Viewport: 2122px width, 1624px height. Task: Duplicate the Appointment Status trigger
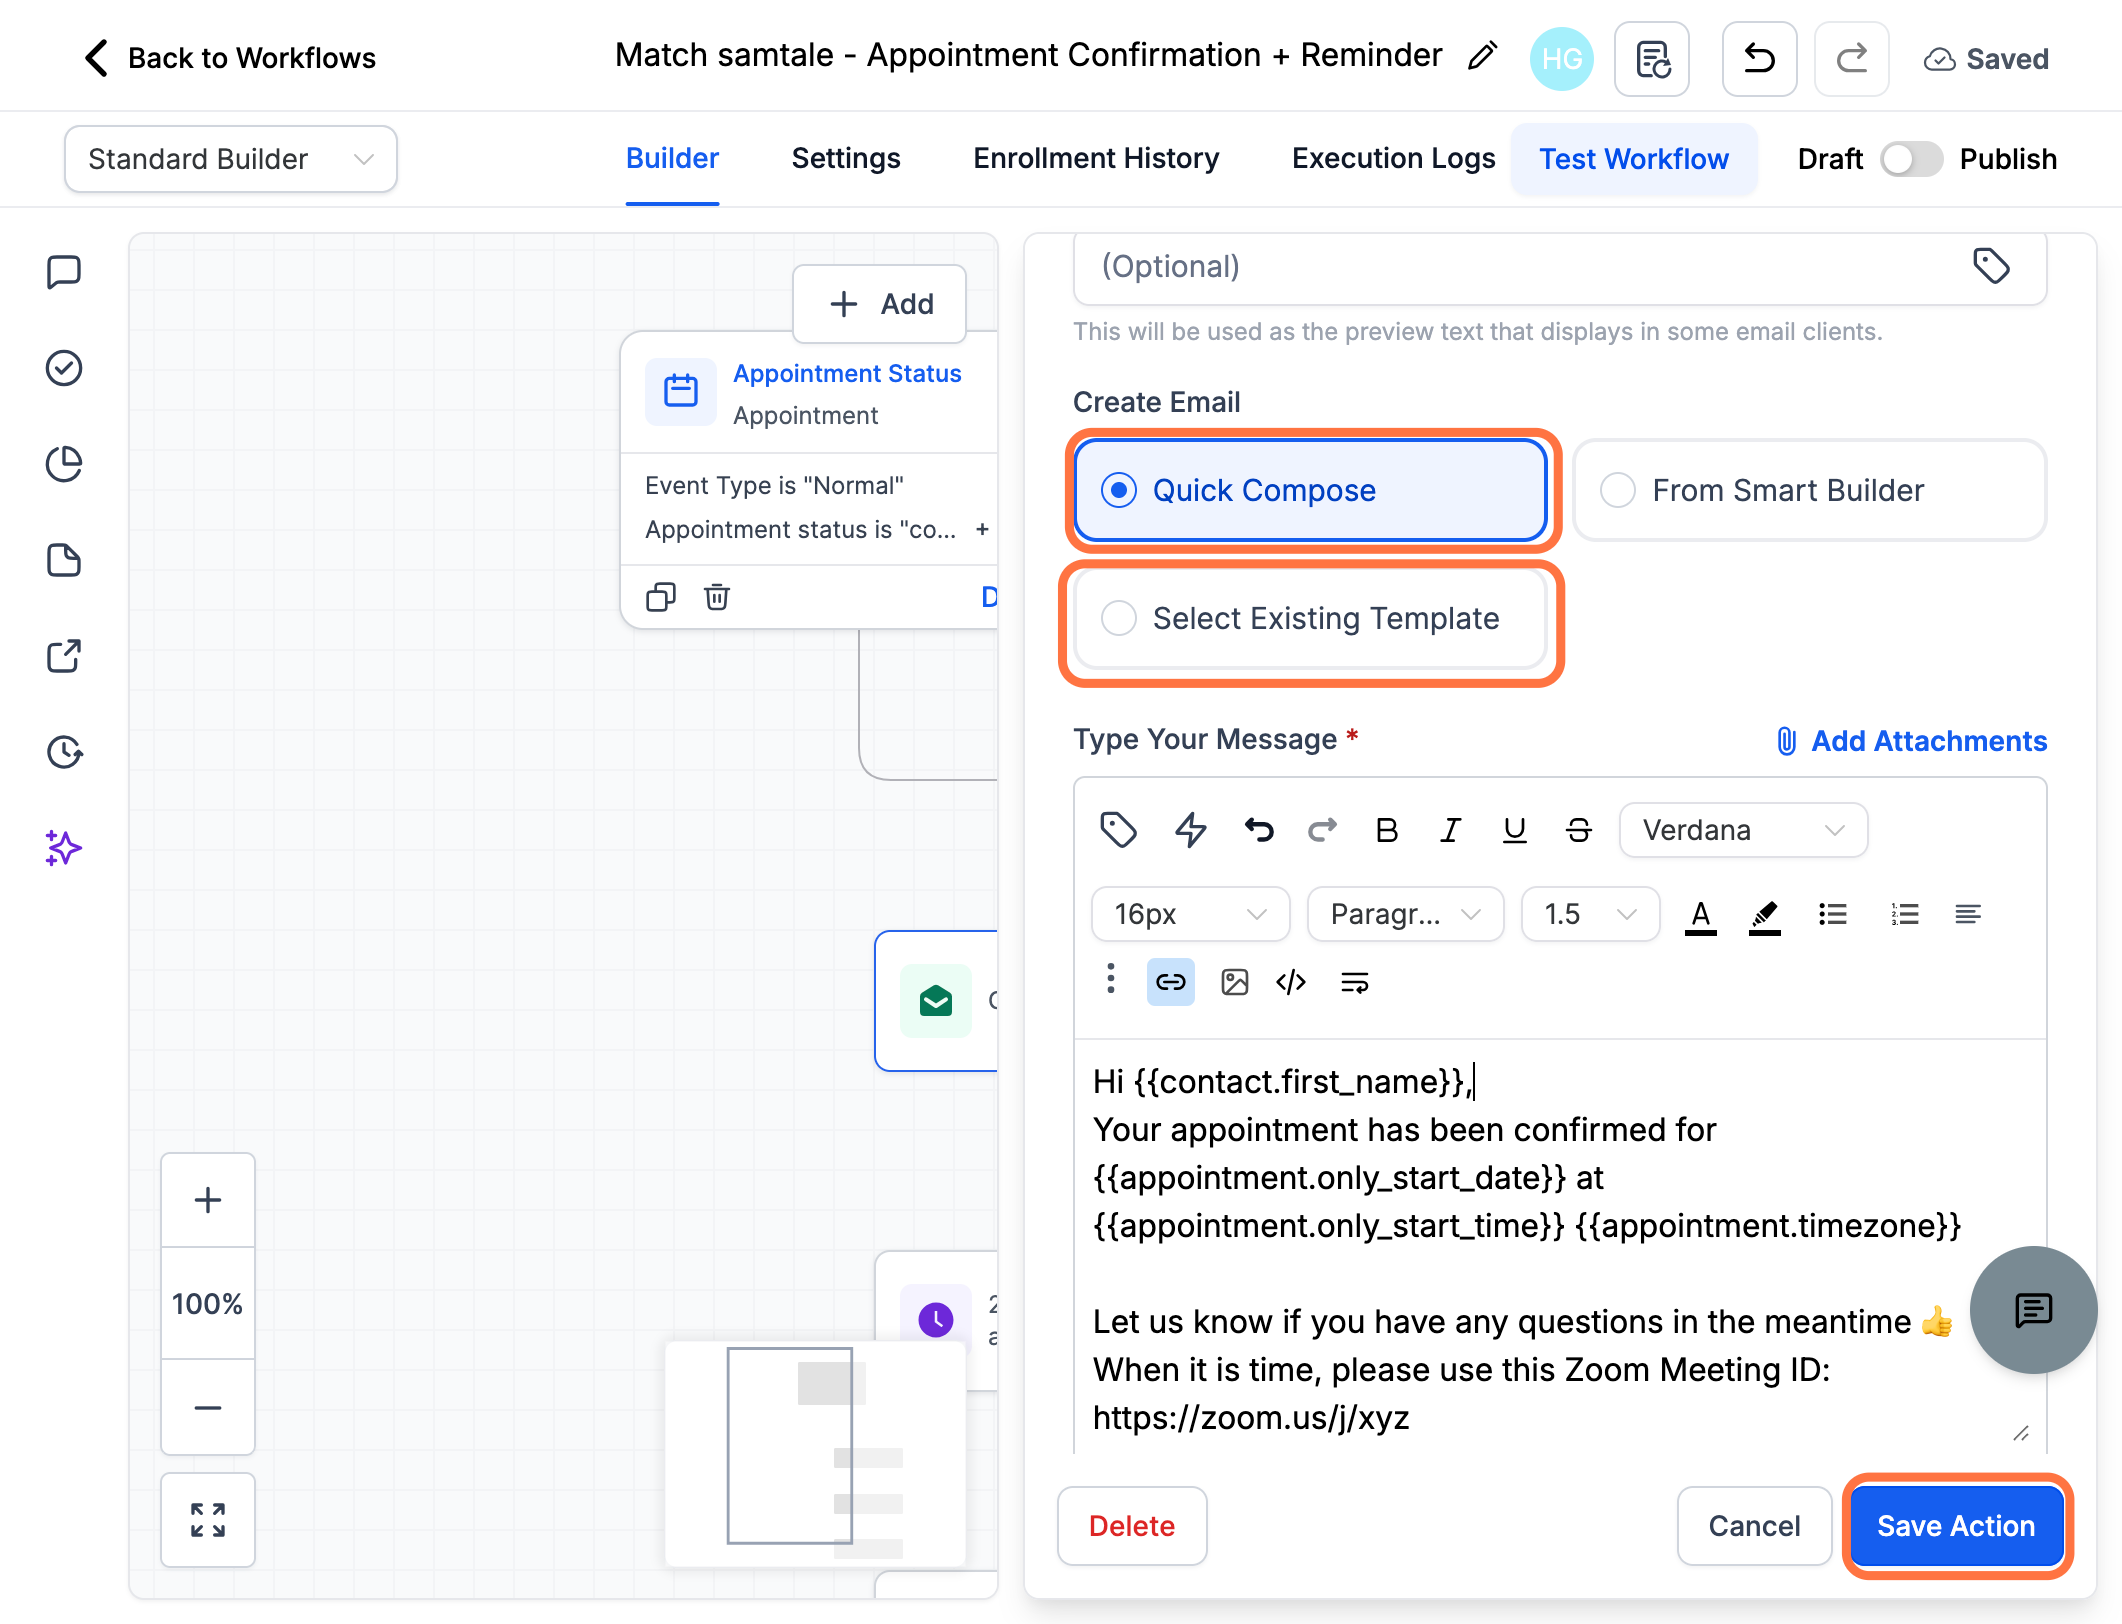coord(661,597)
